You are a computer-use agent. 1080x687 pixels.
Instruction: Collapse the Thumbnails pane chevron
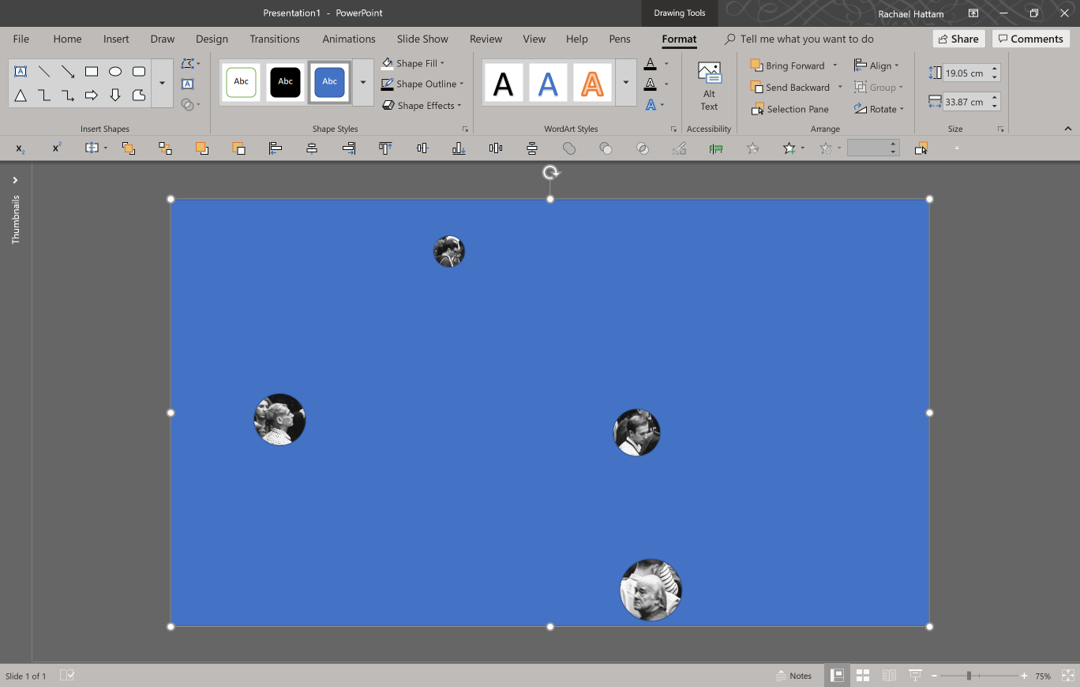(x=15, y=180)
